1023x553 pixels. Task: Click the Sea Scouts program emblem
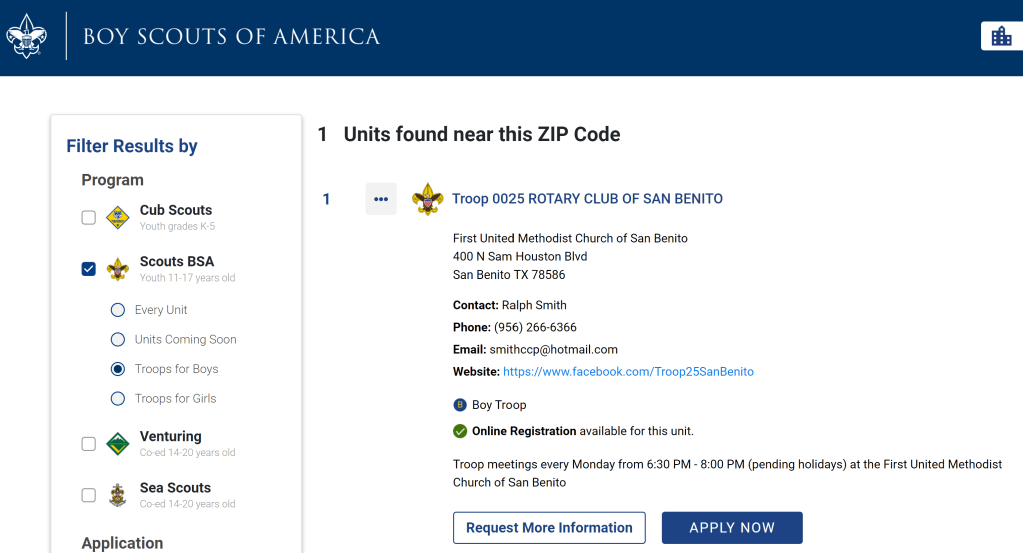point(118,495)
